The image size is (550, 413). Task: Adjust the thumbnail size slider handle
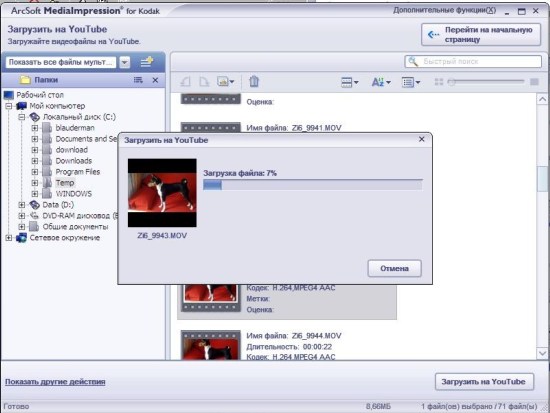tap(452, 82)
